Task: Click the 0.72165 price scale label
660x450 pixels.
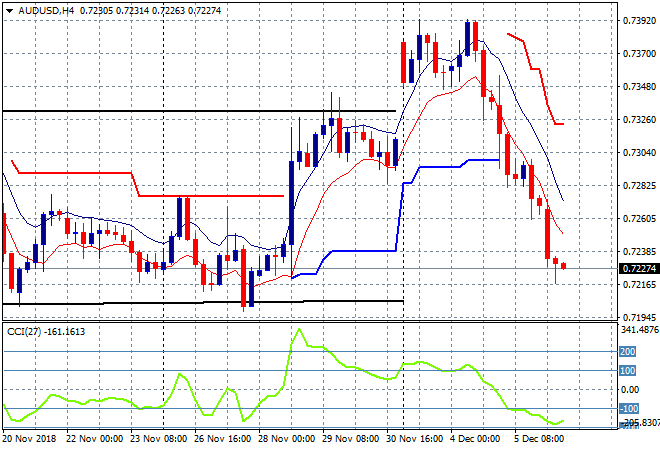Action: pos(639,285)
